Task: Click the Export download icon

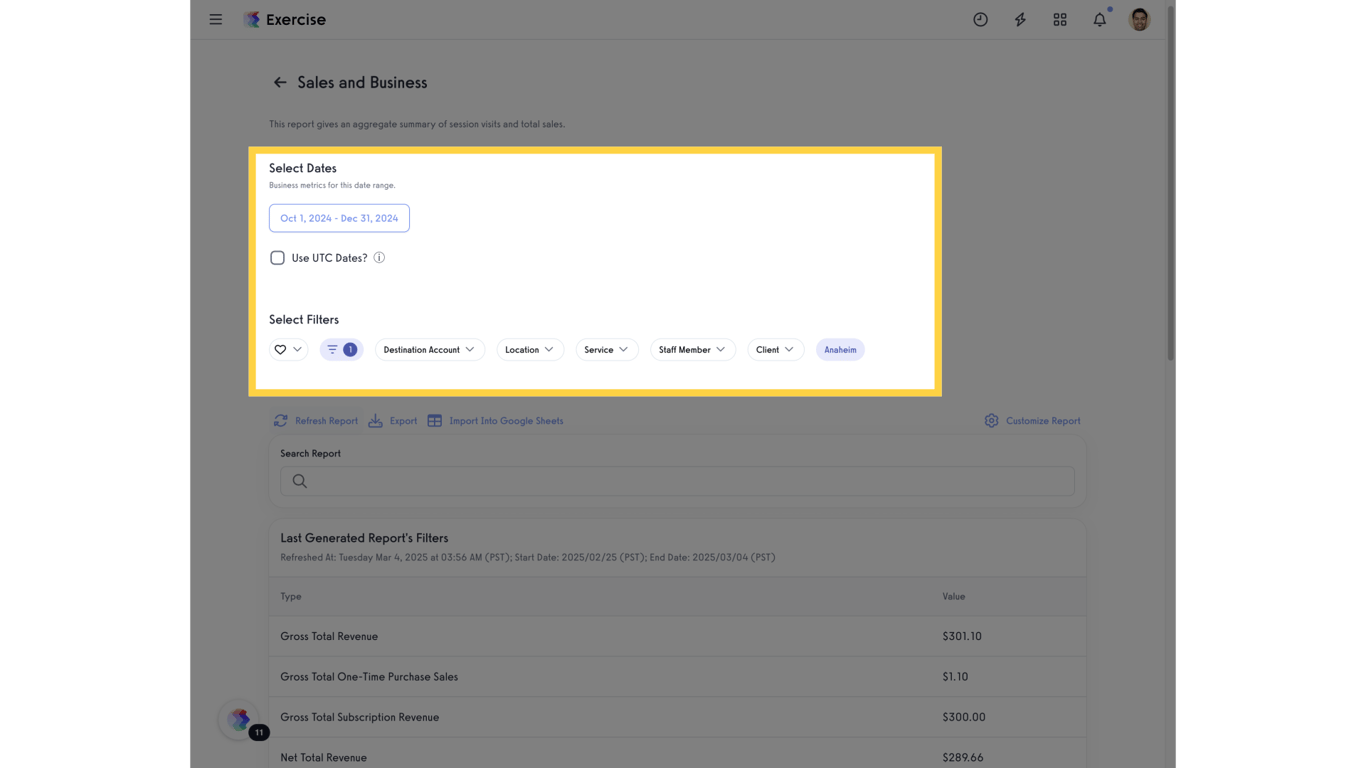Action: (375, 420)
